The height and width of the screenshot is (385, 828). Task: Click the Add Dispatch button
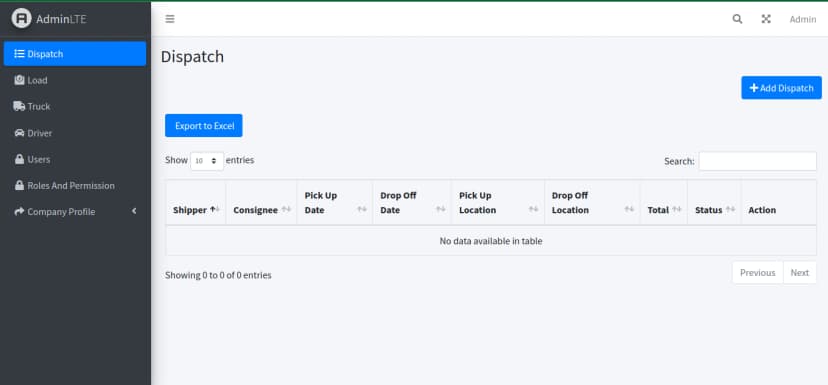(x=782, y=88)
